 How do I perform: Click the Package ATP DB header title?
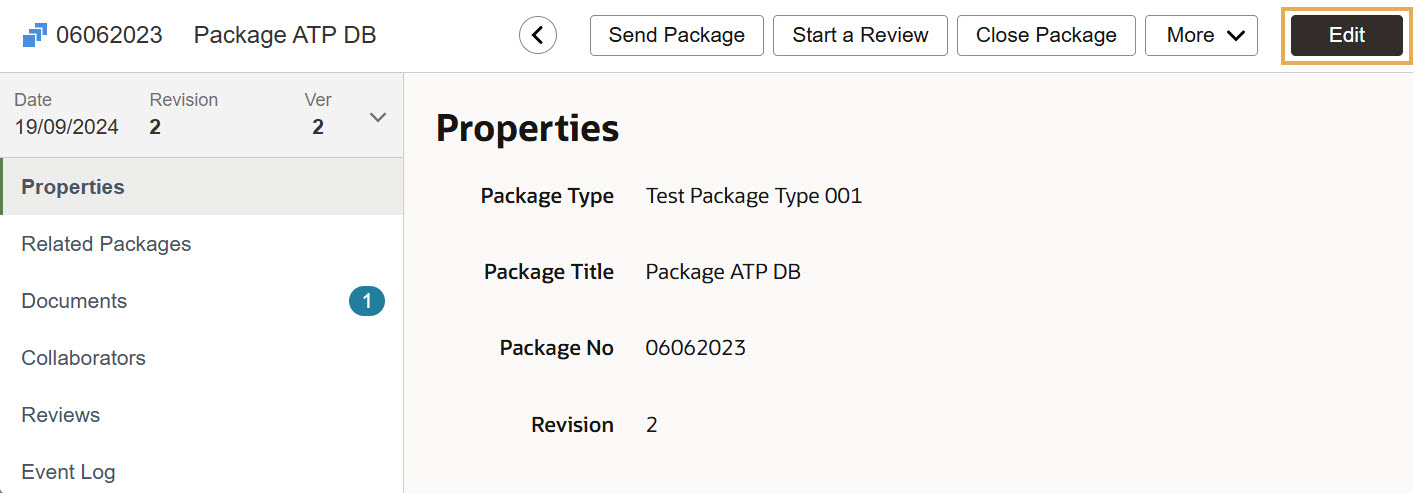285,36
